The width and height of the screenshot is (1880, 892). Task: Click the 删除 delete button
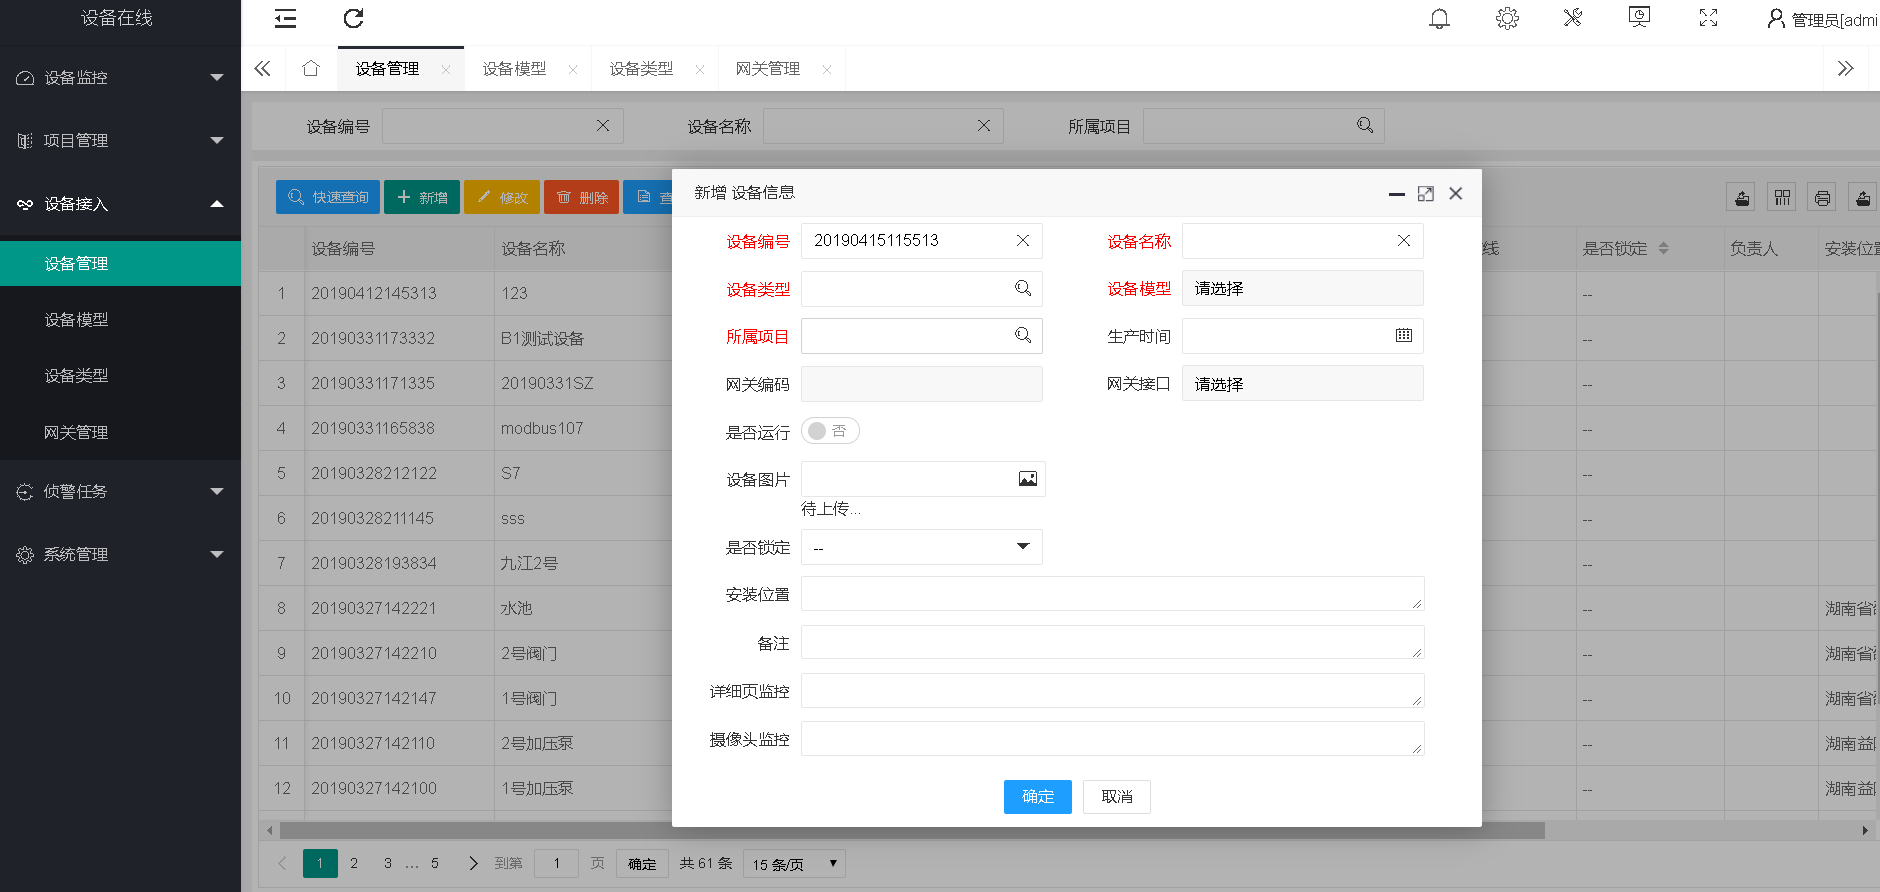click(582, 197)
